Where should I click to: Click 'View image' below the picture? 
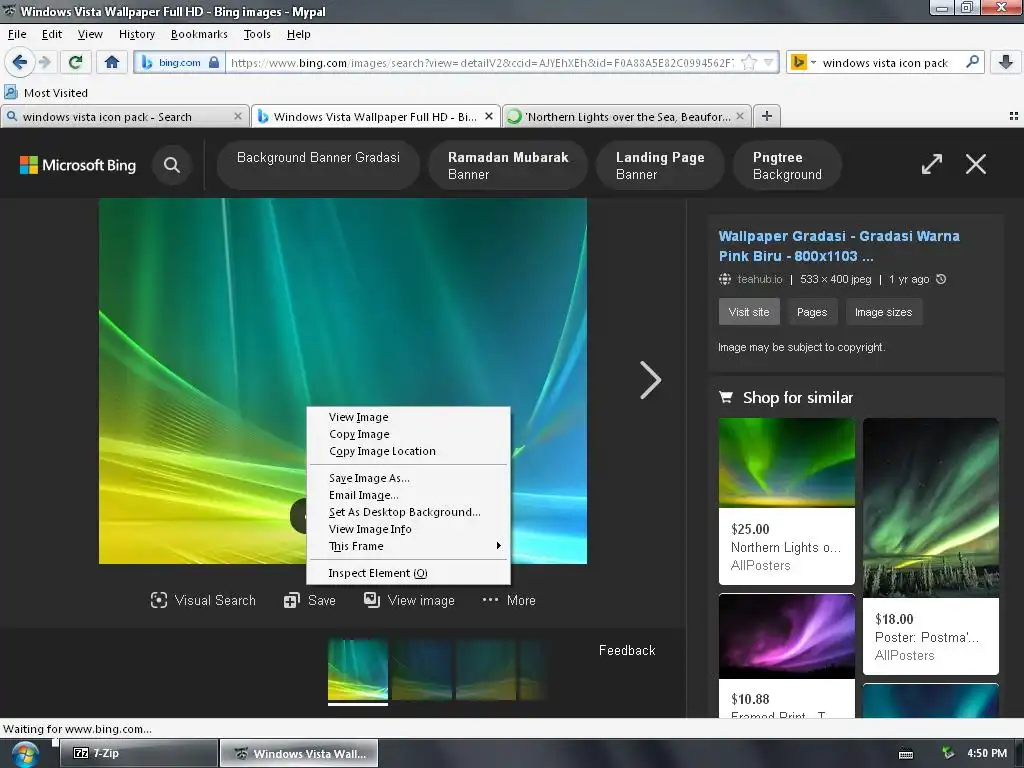tap(409, 600)
